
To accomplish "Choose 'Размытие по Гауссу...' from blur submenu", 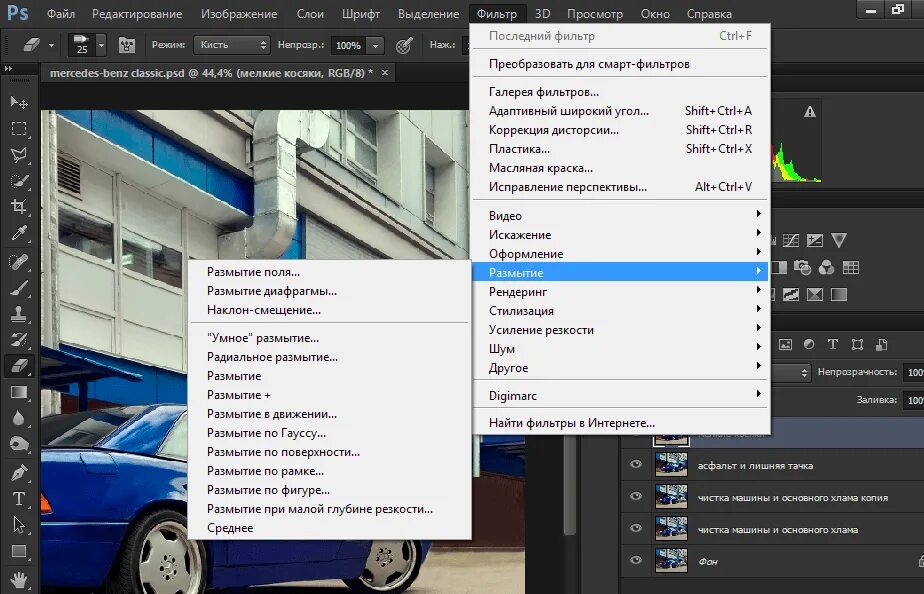I will (329, 433).
